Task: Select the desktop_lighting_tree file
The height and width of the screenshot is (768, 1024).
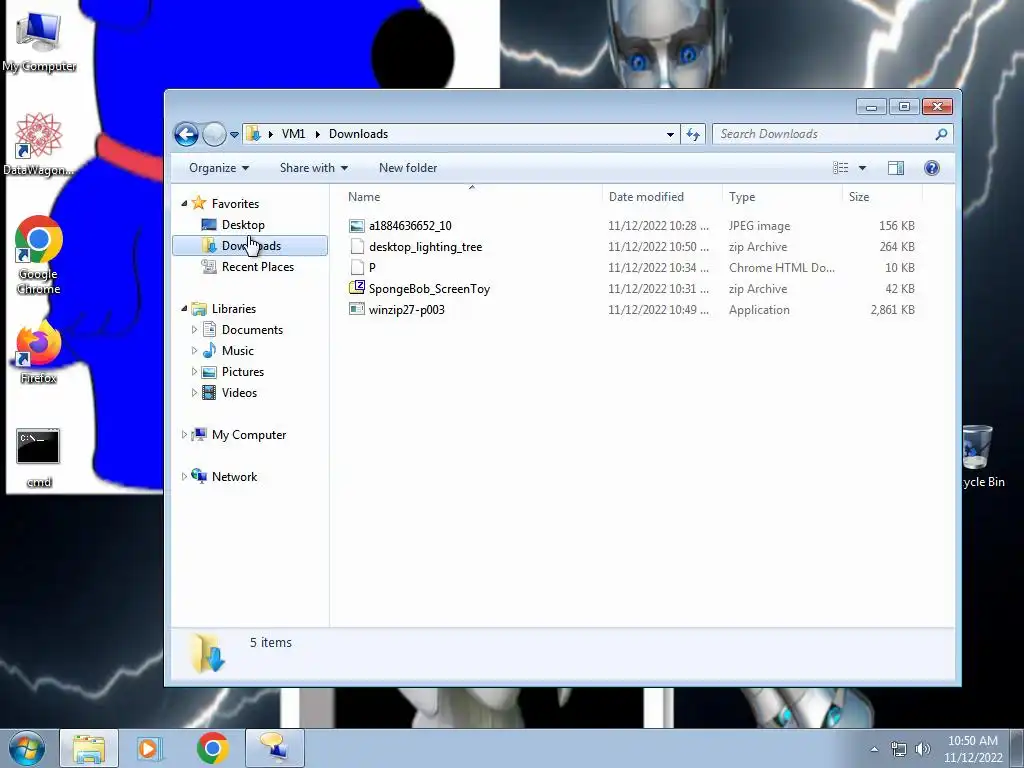Action: [x=425, y=247]
